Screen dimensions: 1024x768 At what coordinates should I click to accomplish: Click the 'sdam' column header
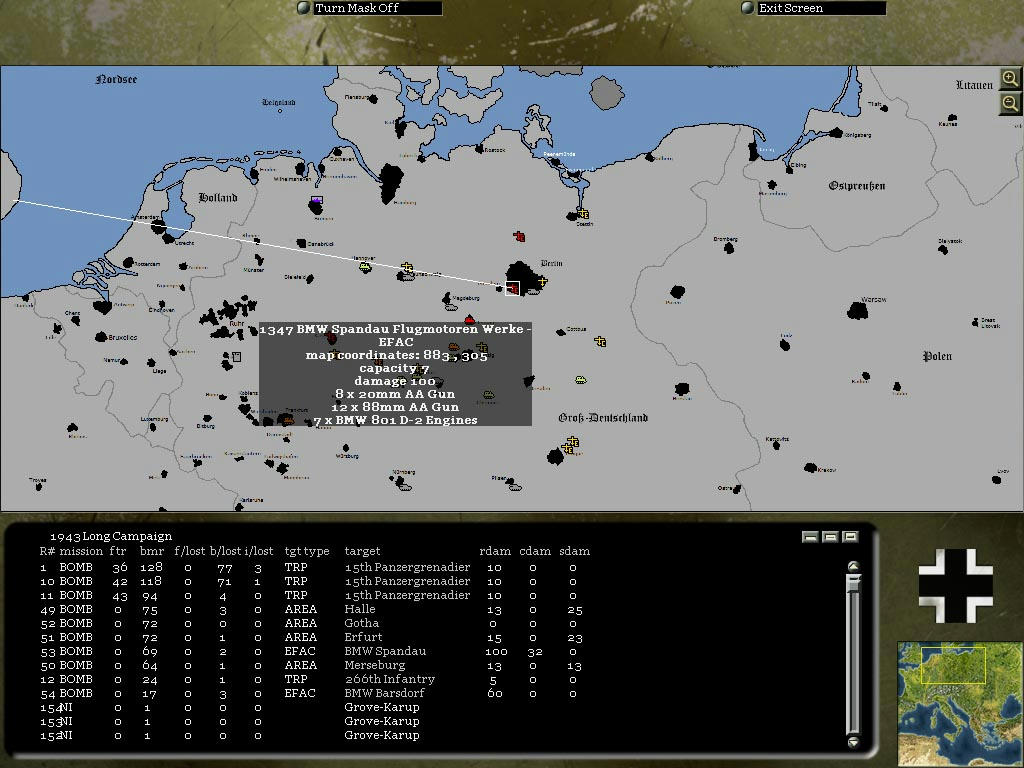tap(575, 551)
